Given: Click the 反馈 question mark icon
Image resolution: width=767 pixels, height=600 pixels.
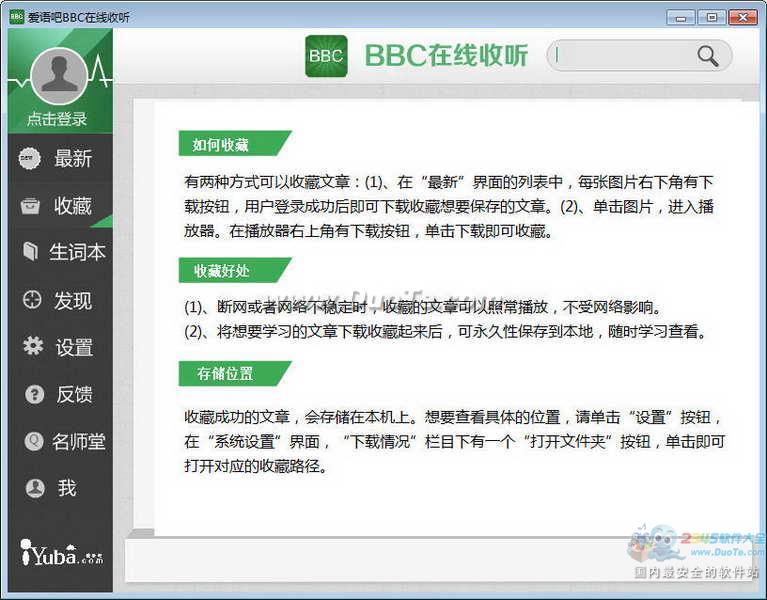Looking at the screenshot, I should [x=34, y=394].
